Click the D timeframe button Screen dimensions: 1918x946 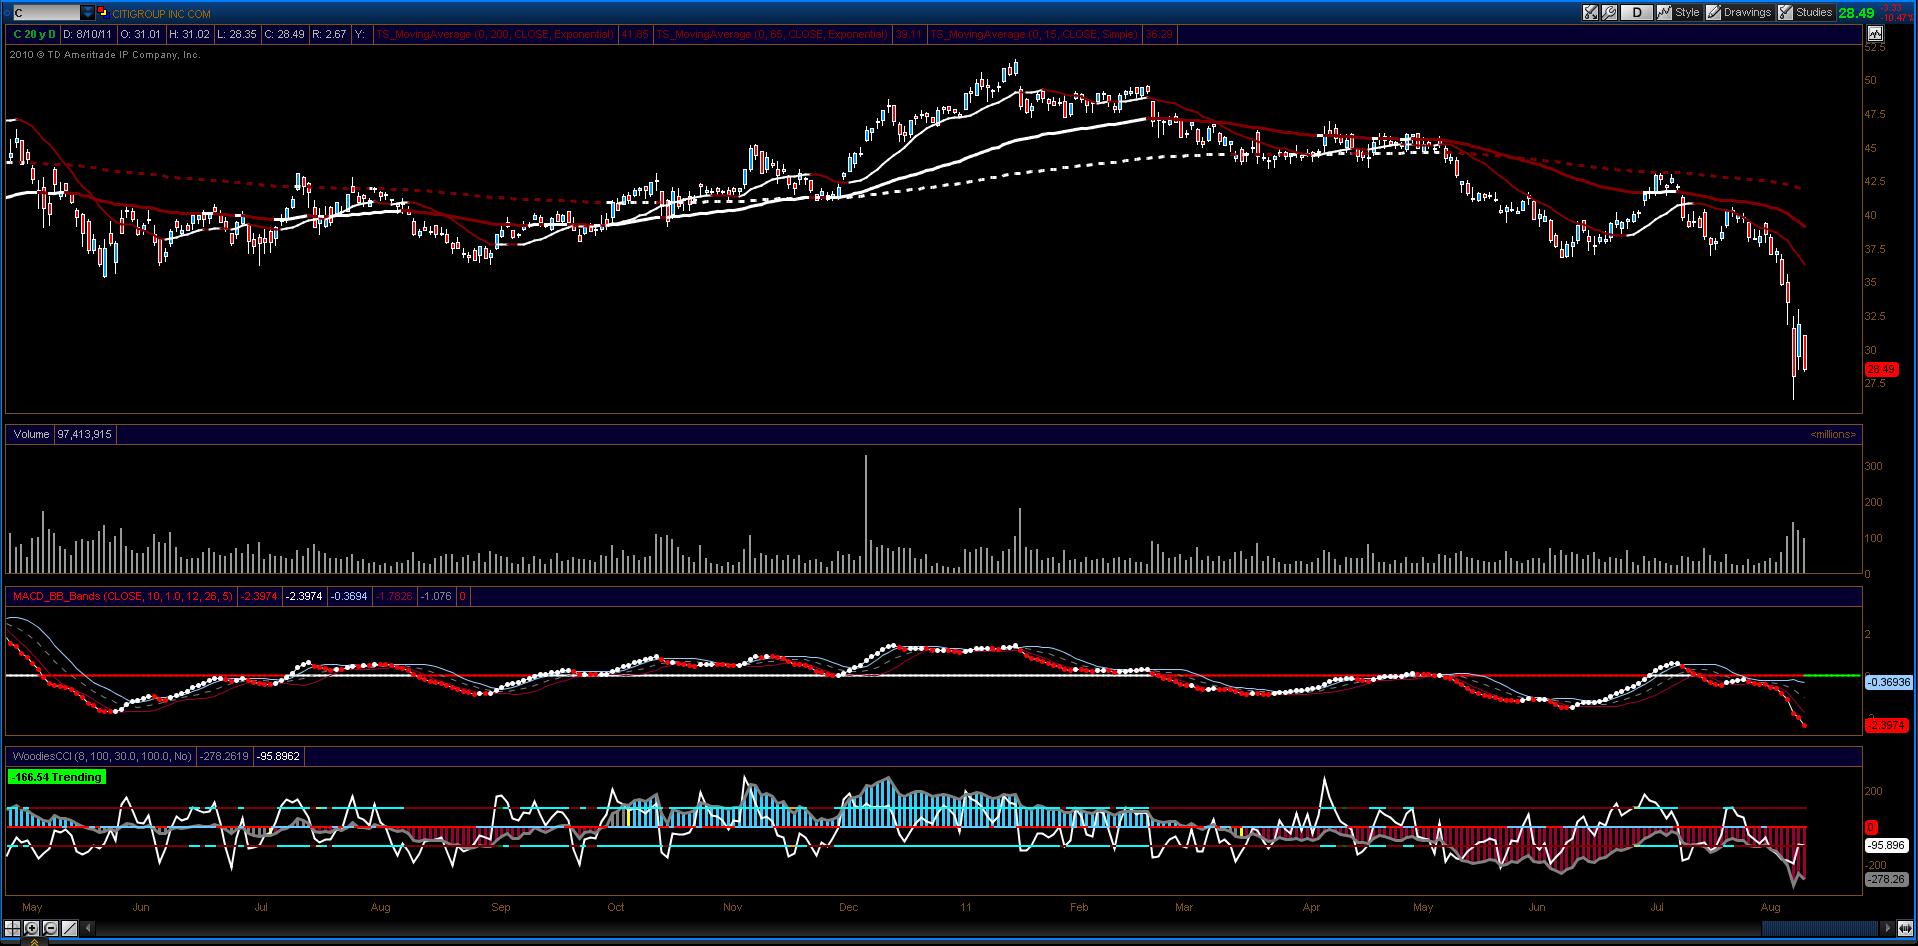click(x=1636, y=13)
